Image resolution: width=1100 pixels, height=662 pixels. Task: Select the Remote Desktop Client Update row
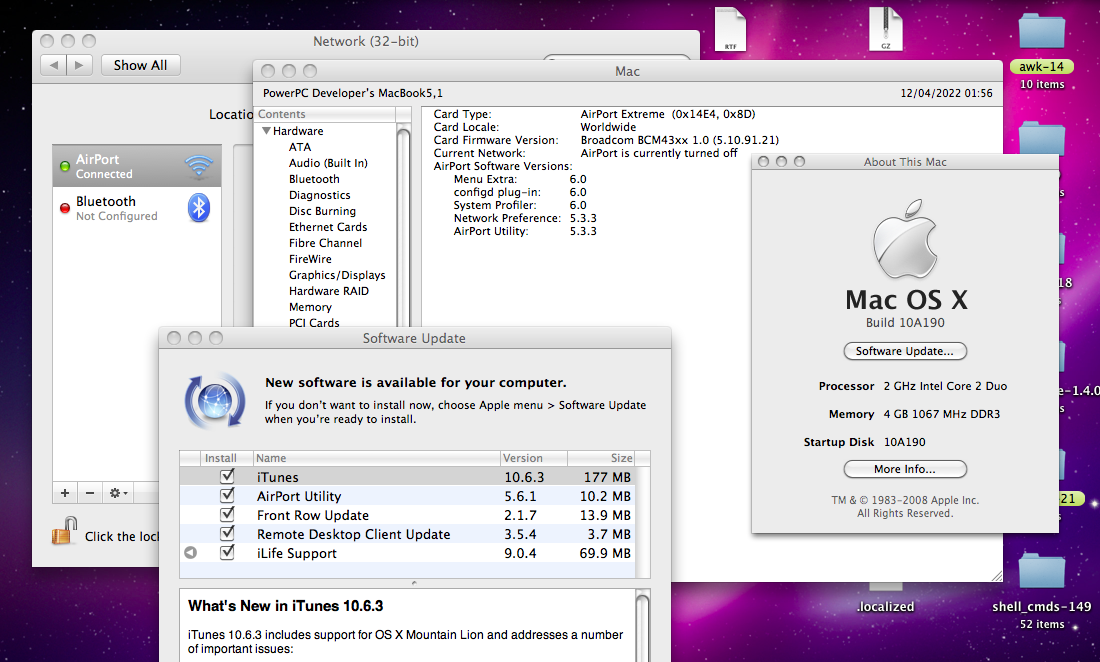(408, 534)
